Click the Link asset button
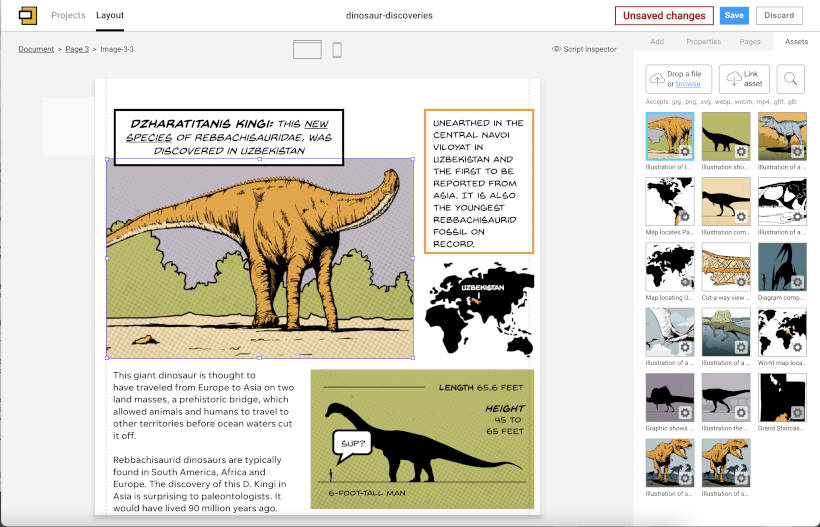Image resolution: width=820 pixels, height=527 pixels. click(x=744, y=79)
